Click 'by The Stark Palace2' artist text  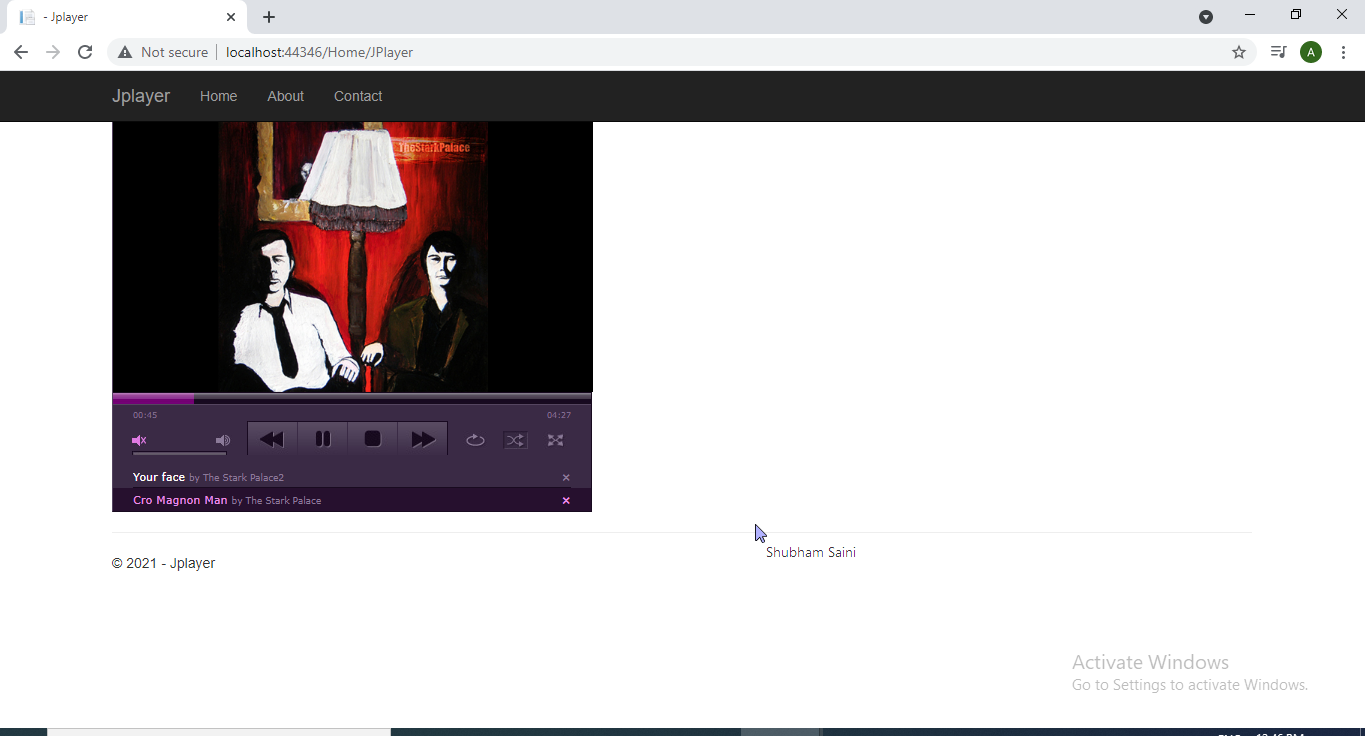pyautogui.click(x=236, y=478)
